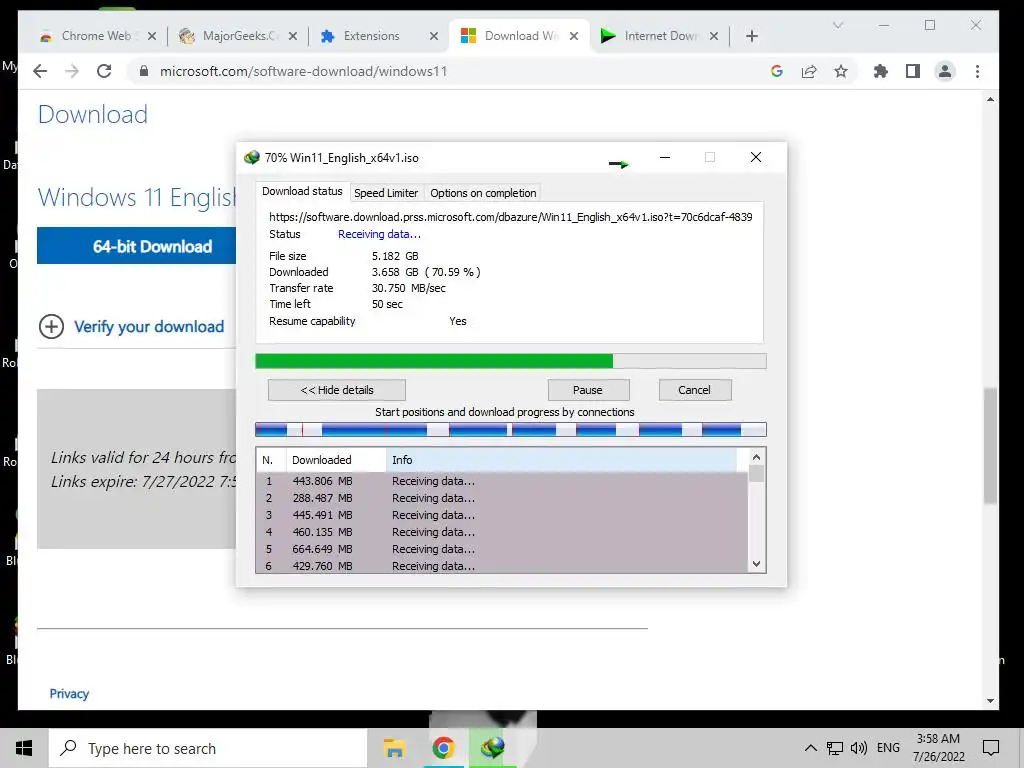Click the address bar URL
The image size is (1024, 768).
[x=304, y=71]
